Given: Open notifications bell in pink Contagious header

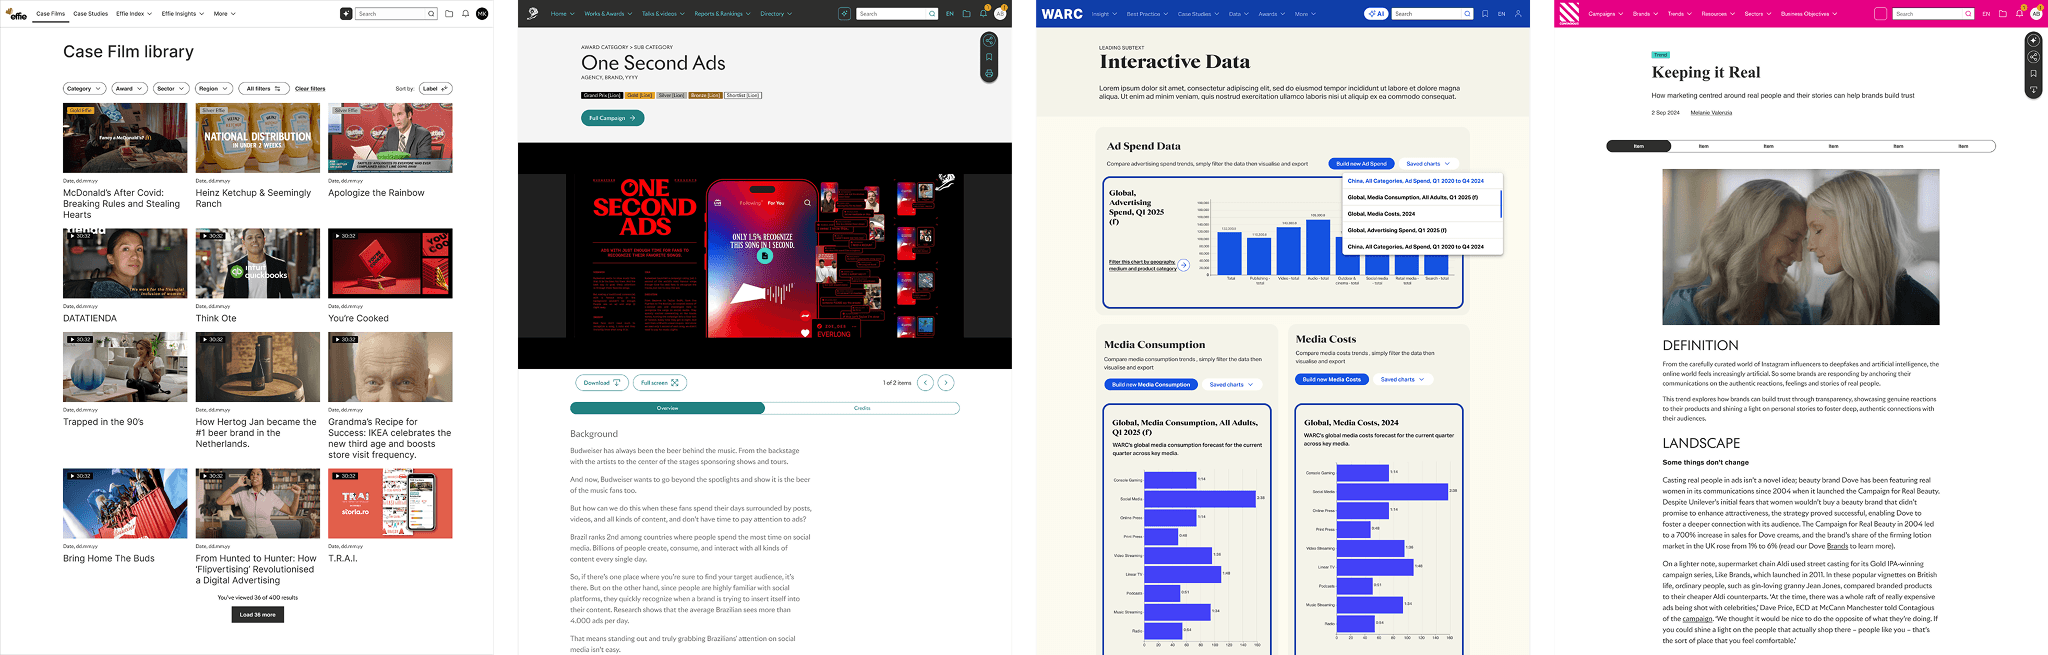Looking at the screenshot, I should (x=2019, y=14).
